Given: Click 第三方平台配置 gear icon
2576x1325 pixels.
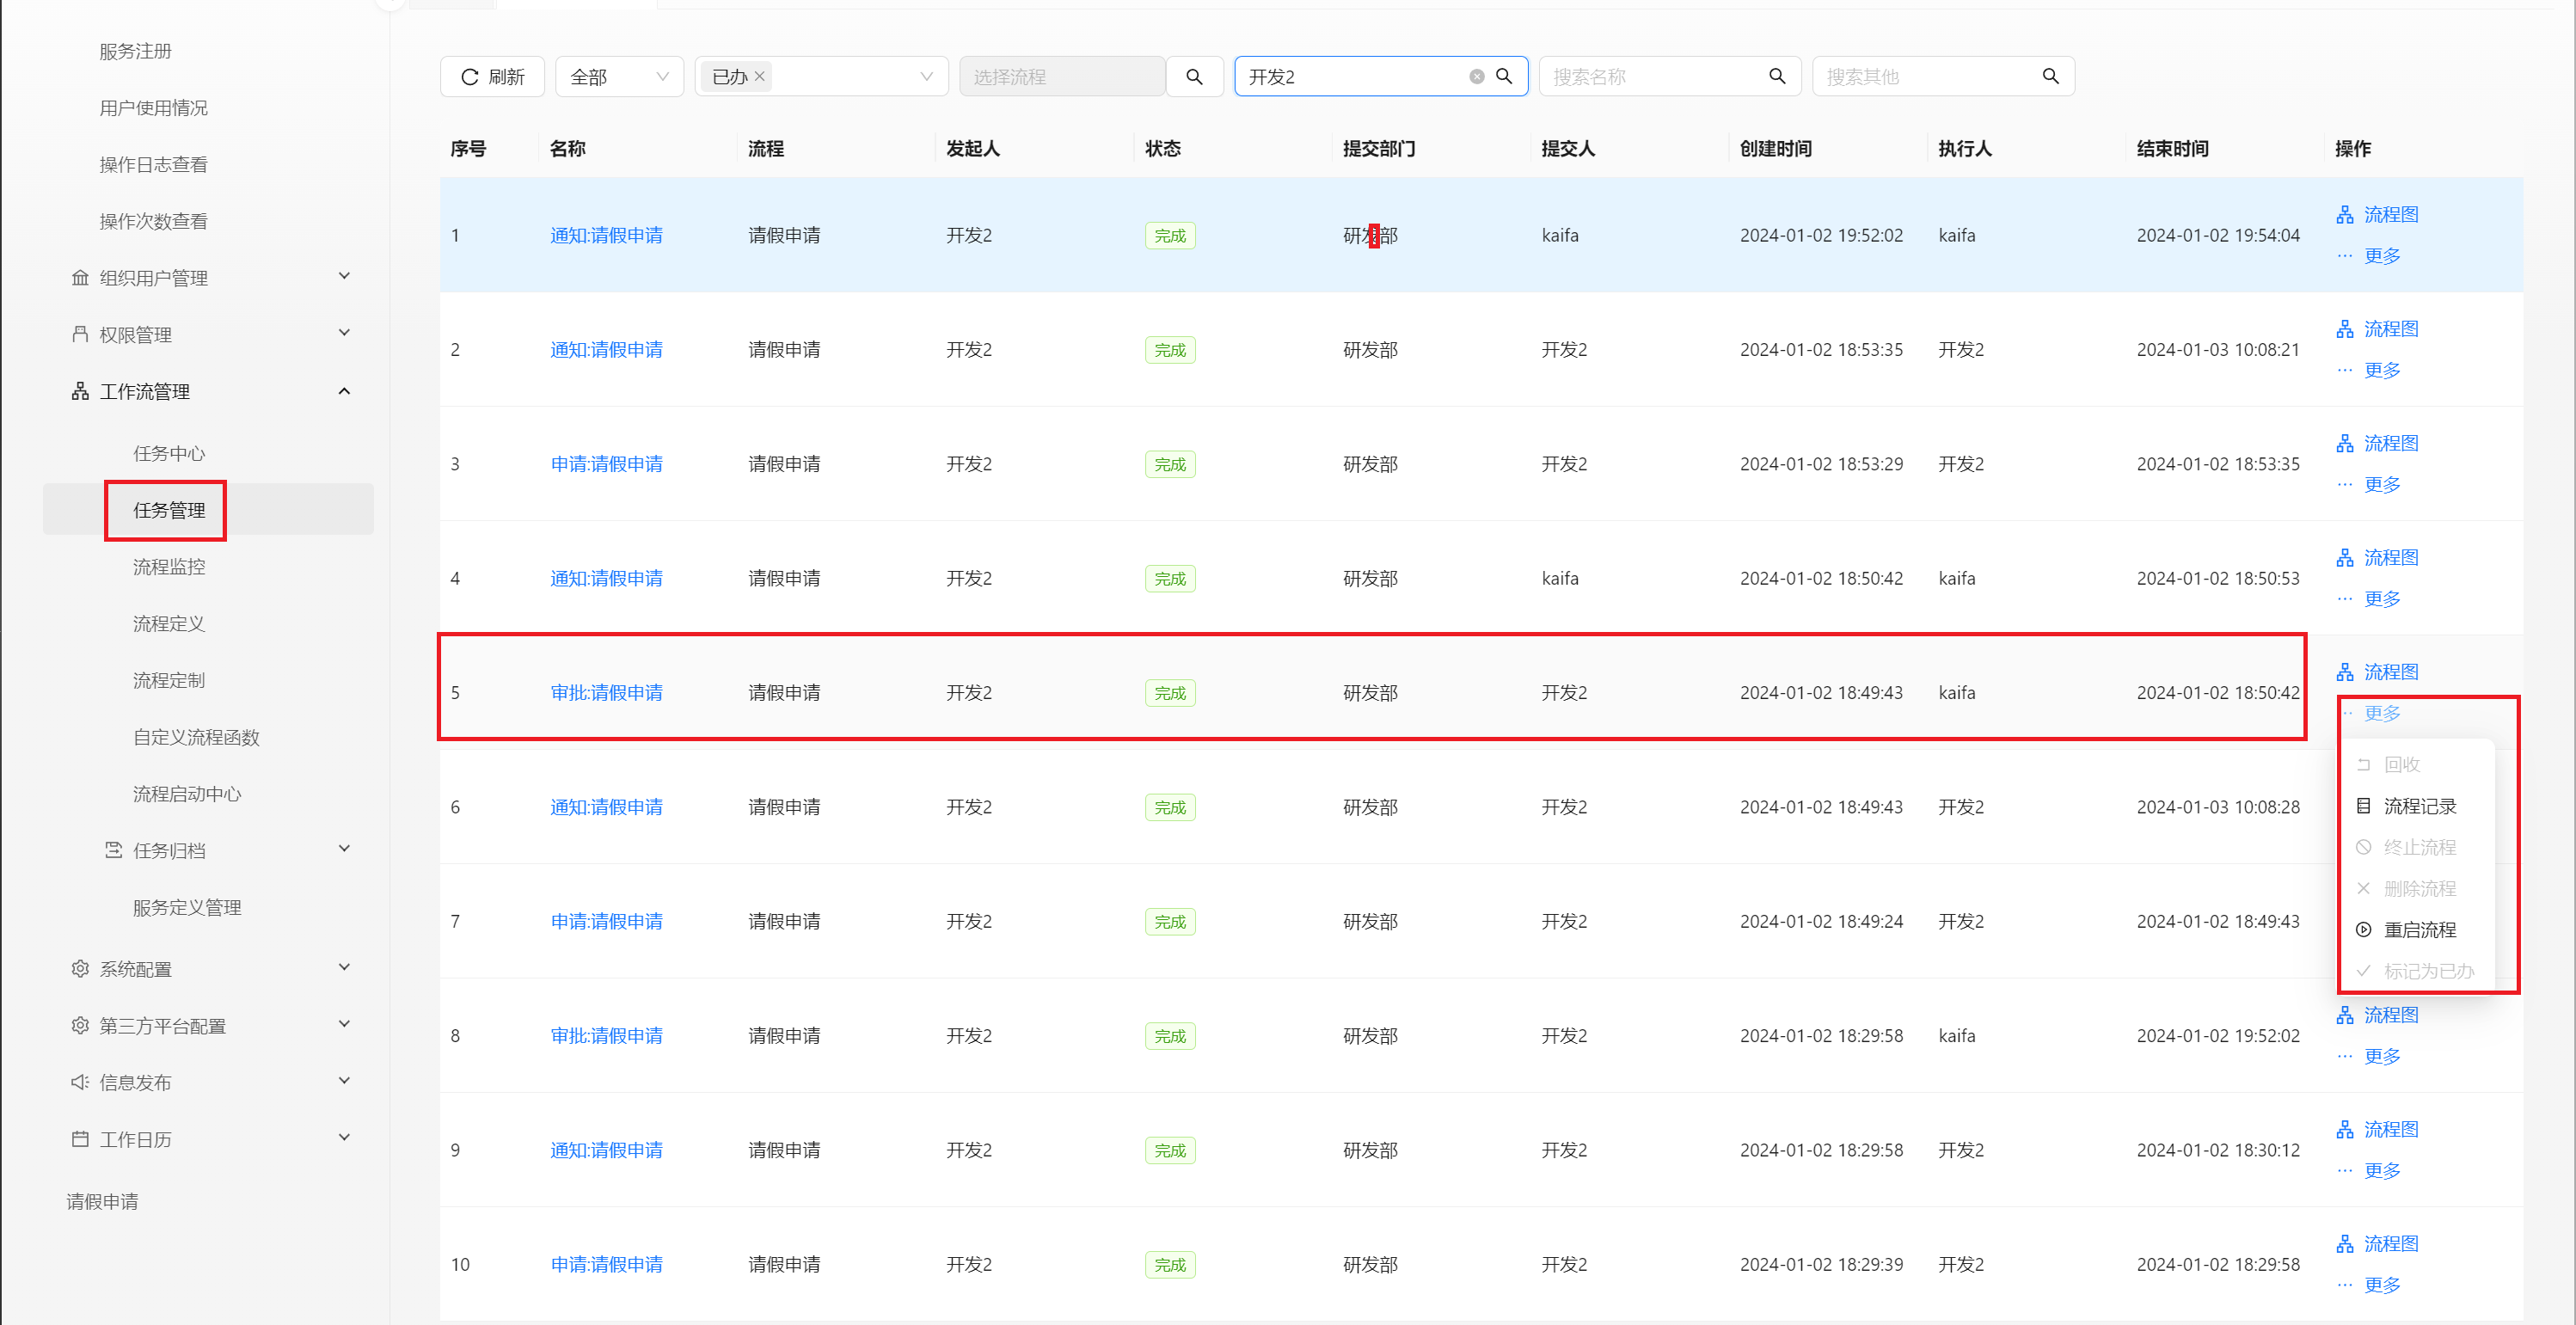Looking at the screenshot, I should (80, 1025).
